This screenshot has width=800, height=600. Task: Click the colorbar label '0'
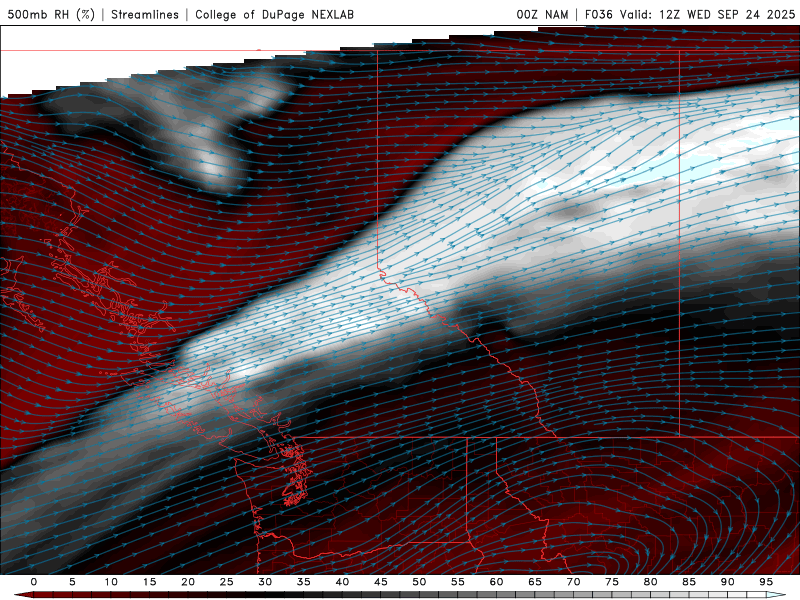point(34,582)
